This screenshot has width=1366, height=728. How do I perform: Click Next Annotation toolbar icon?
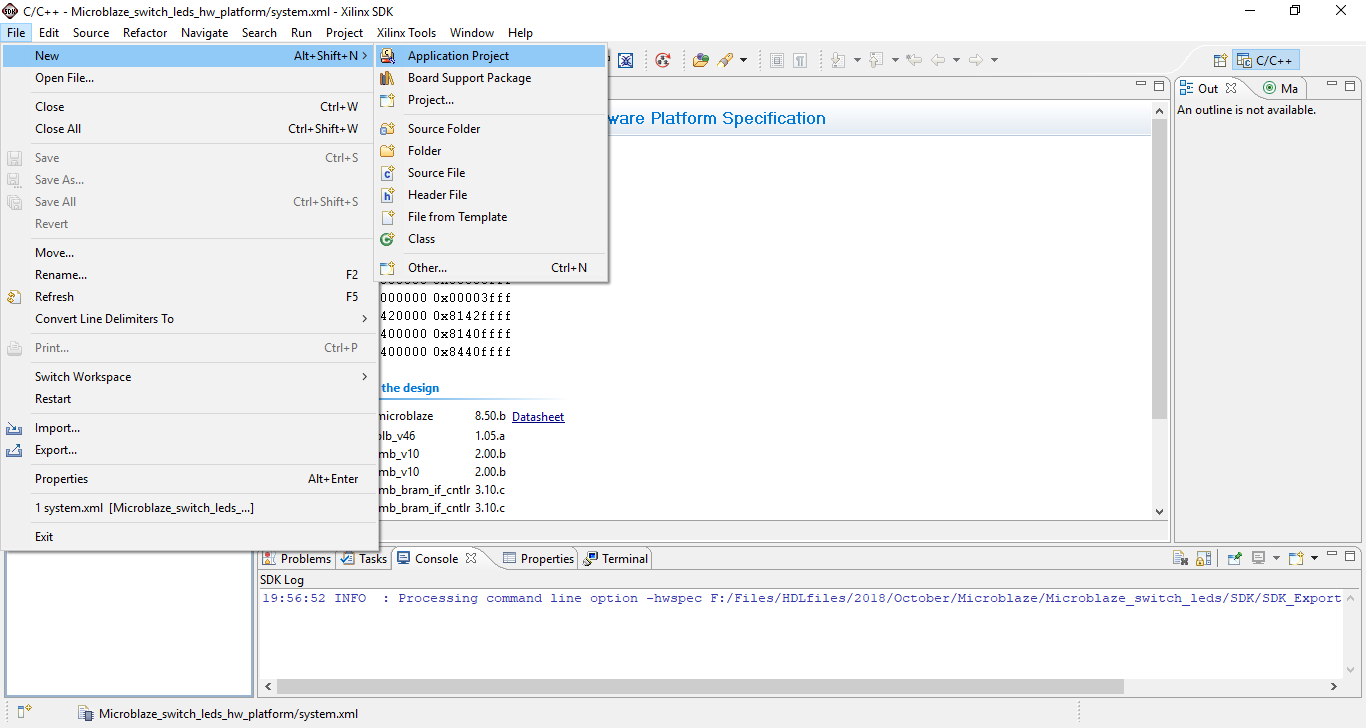[838, 60]
